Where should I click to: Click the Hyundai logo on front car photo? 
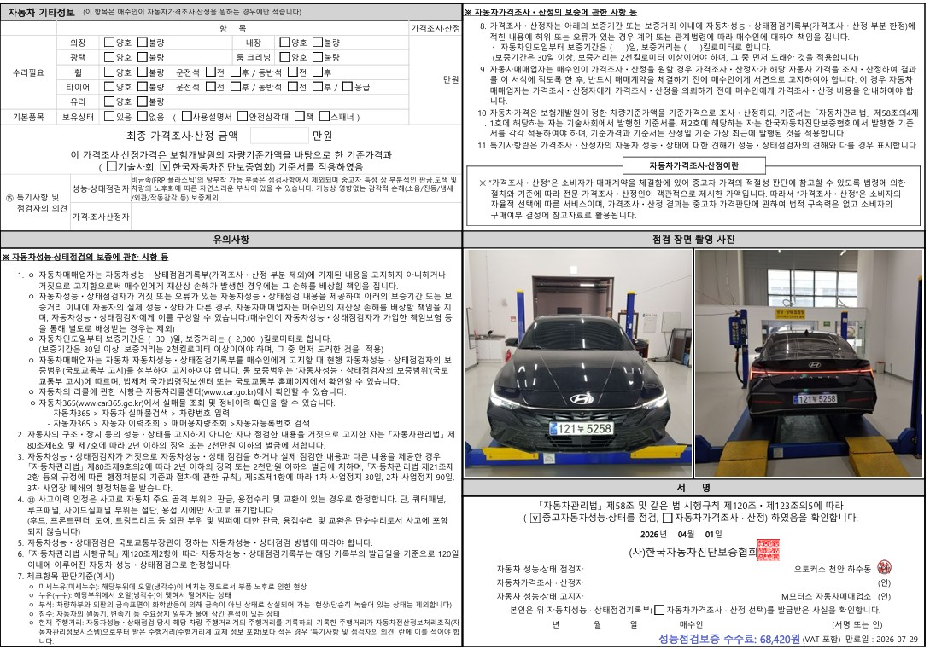click(x=581, y=399)
